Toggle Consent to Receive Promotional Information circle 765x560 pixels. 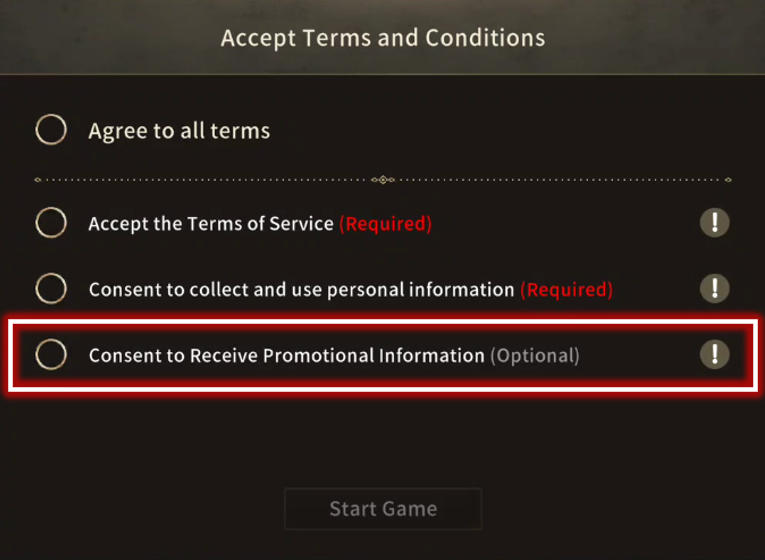(x=51, y=354)
